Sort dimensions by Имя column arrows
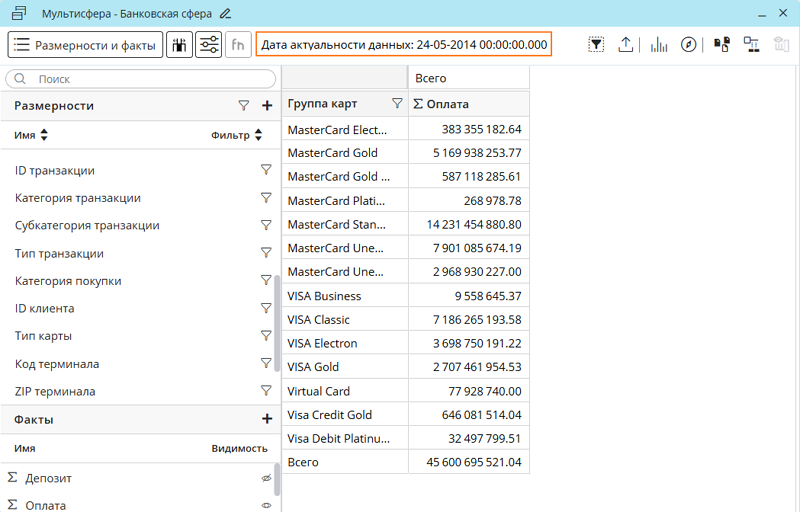 (x=44, y=135)
